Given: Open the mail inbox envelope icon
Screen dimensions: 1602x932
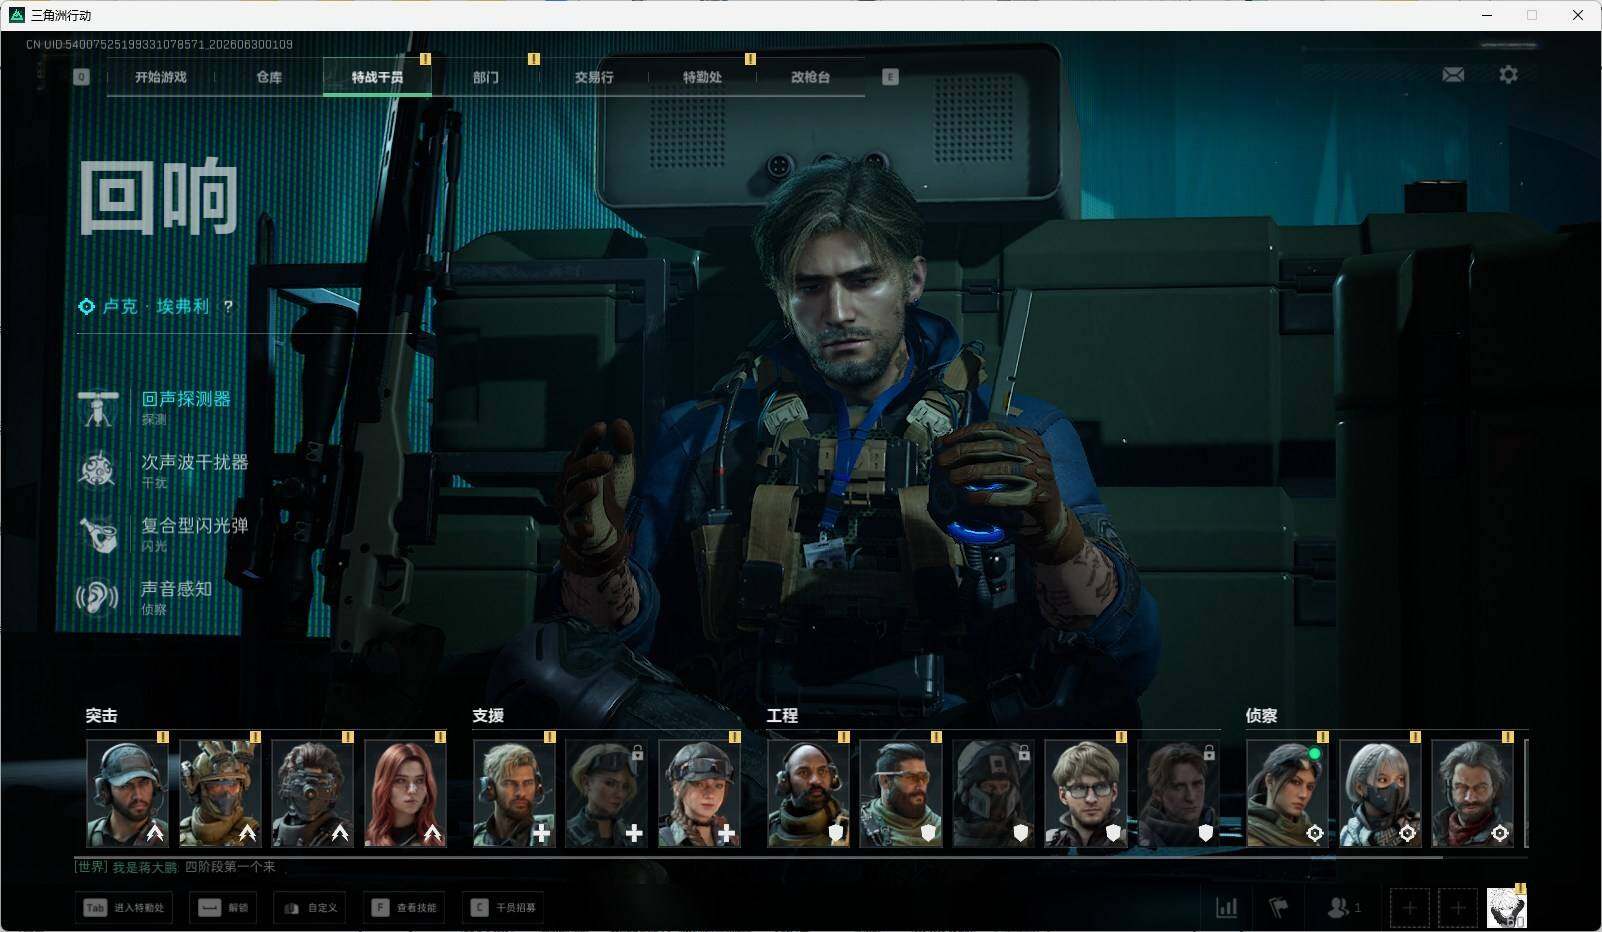Looking at the screenshot, I should point(1453,75).
